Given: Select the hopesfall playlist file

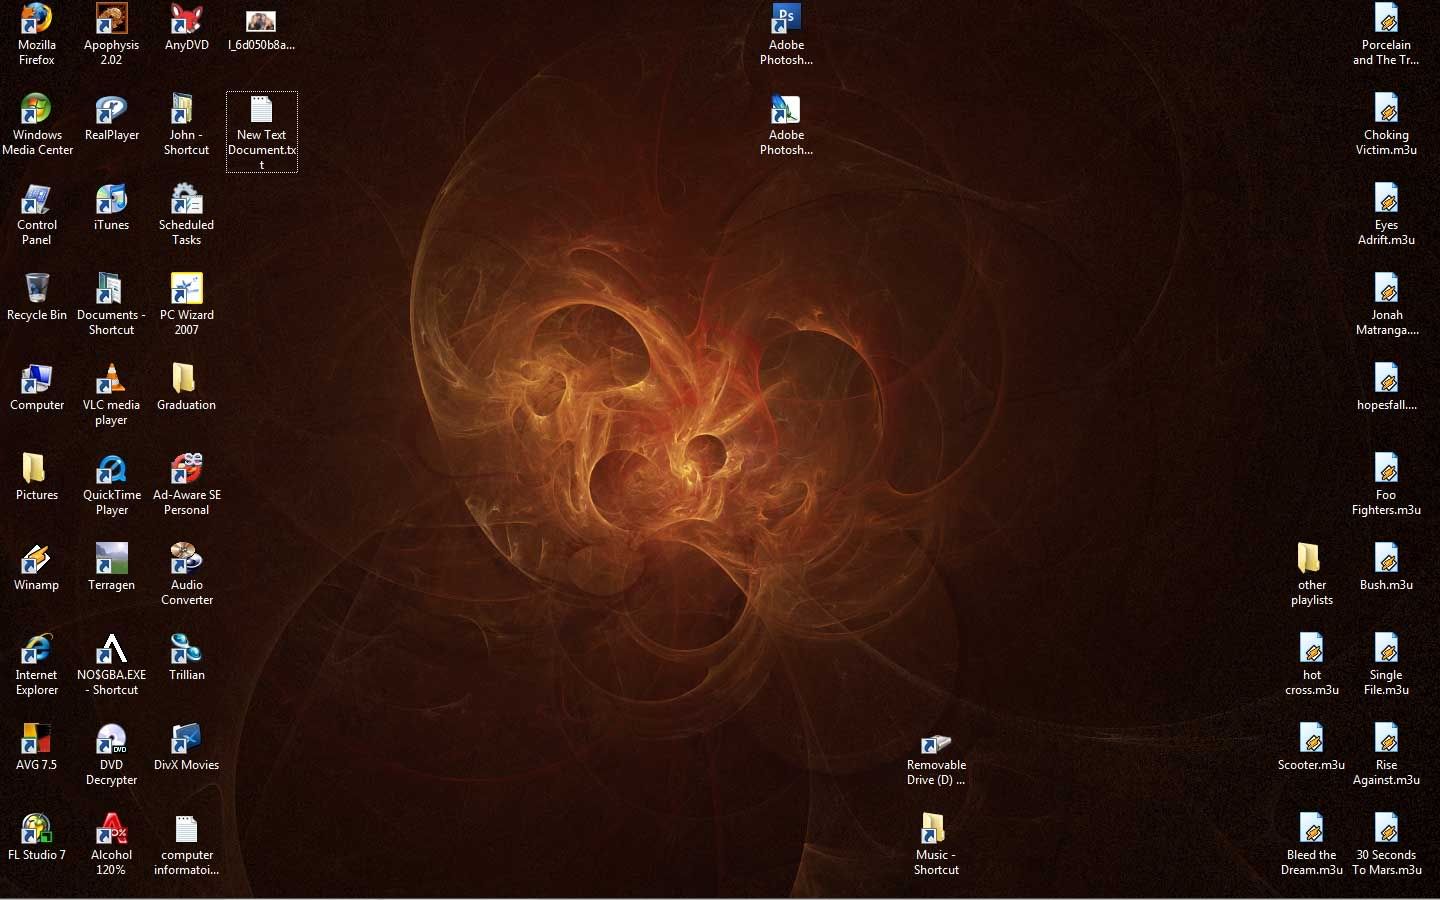Looking at the screenshot, I should point(1386,379).
